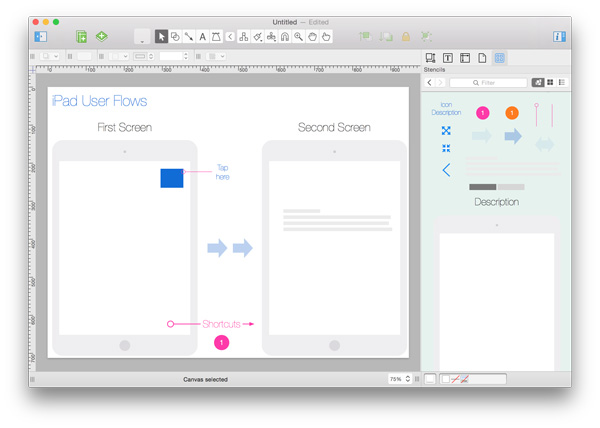Select the pink number 1 circle on canvas
This screenshot has width=600, height=428.
(222, 343)
